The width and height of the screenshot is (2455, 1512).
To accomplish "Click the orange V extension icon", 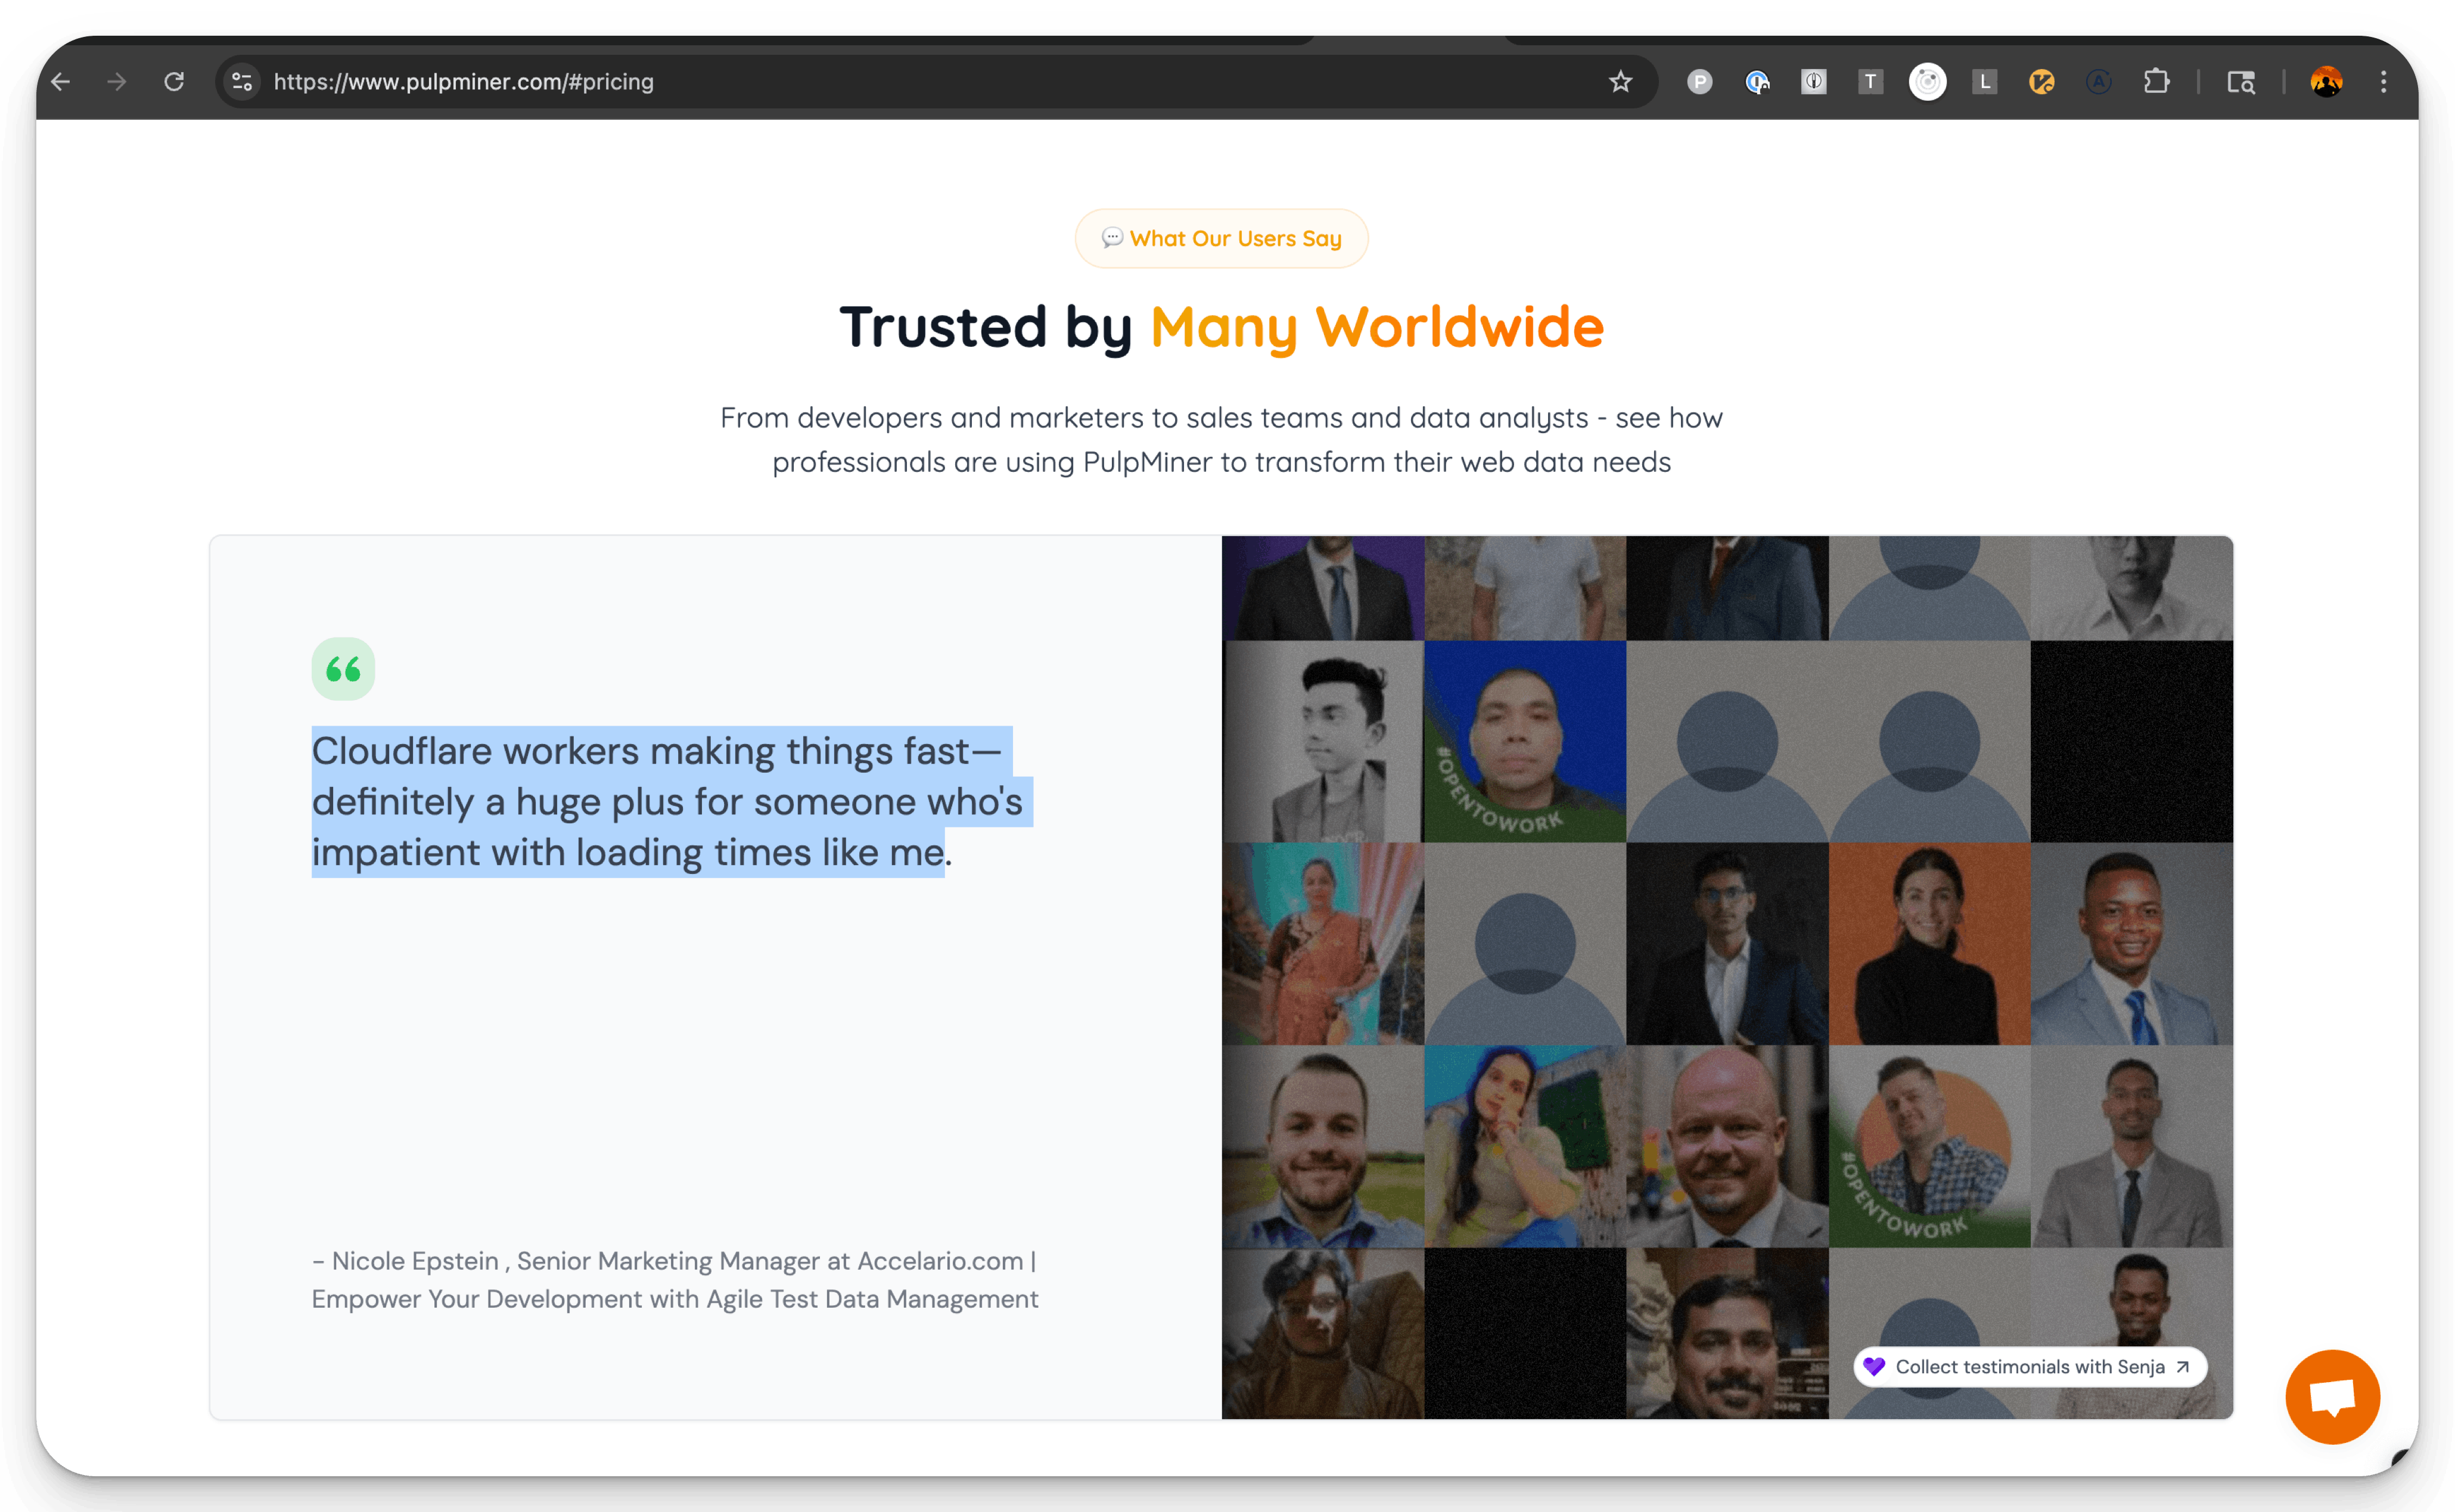I will [x=2041, y=82].
